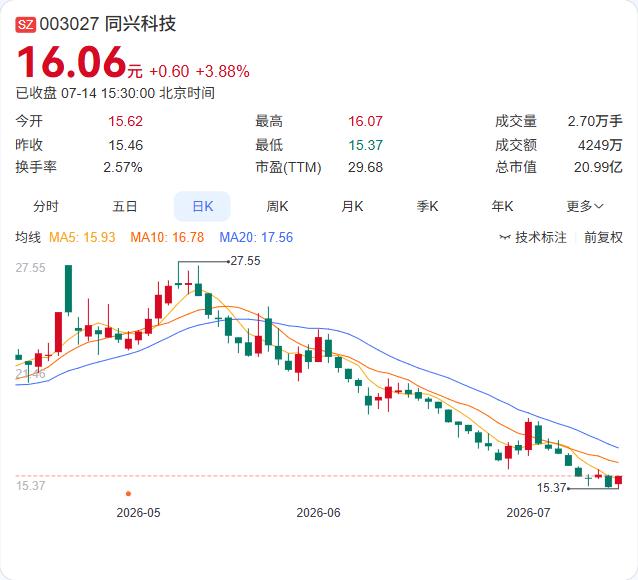The width and height of the screenshot is (638, 580).
Task: Click the stock name 003027 同兴科技
Action: pyautogui.click(x=108, y=24)
